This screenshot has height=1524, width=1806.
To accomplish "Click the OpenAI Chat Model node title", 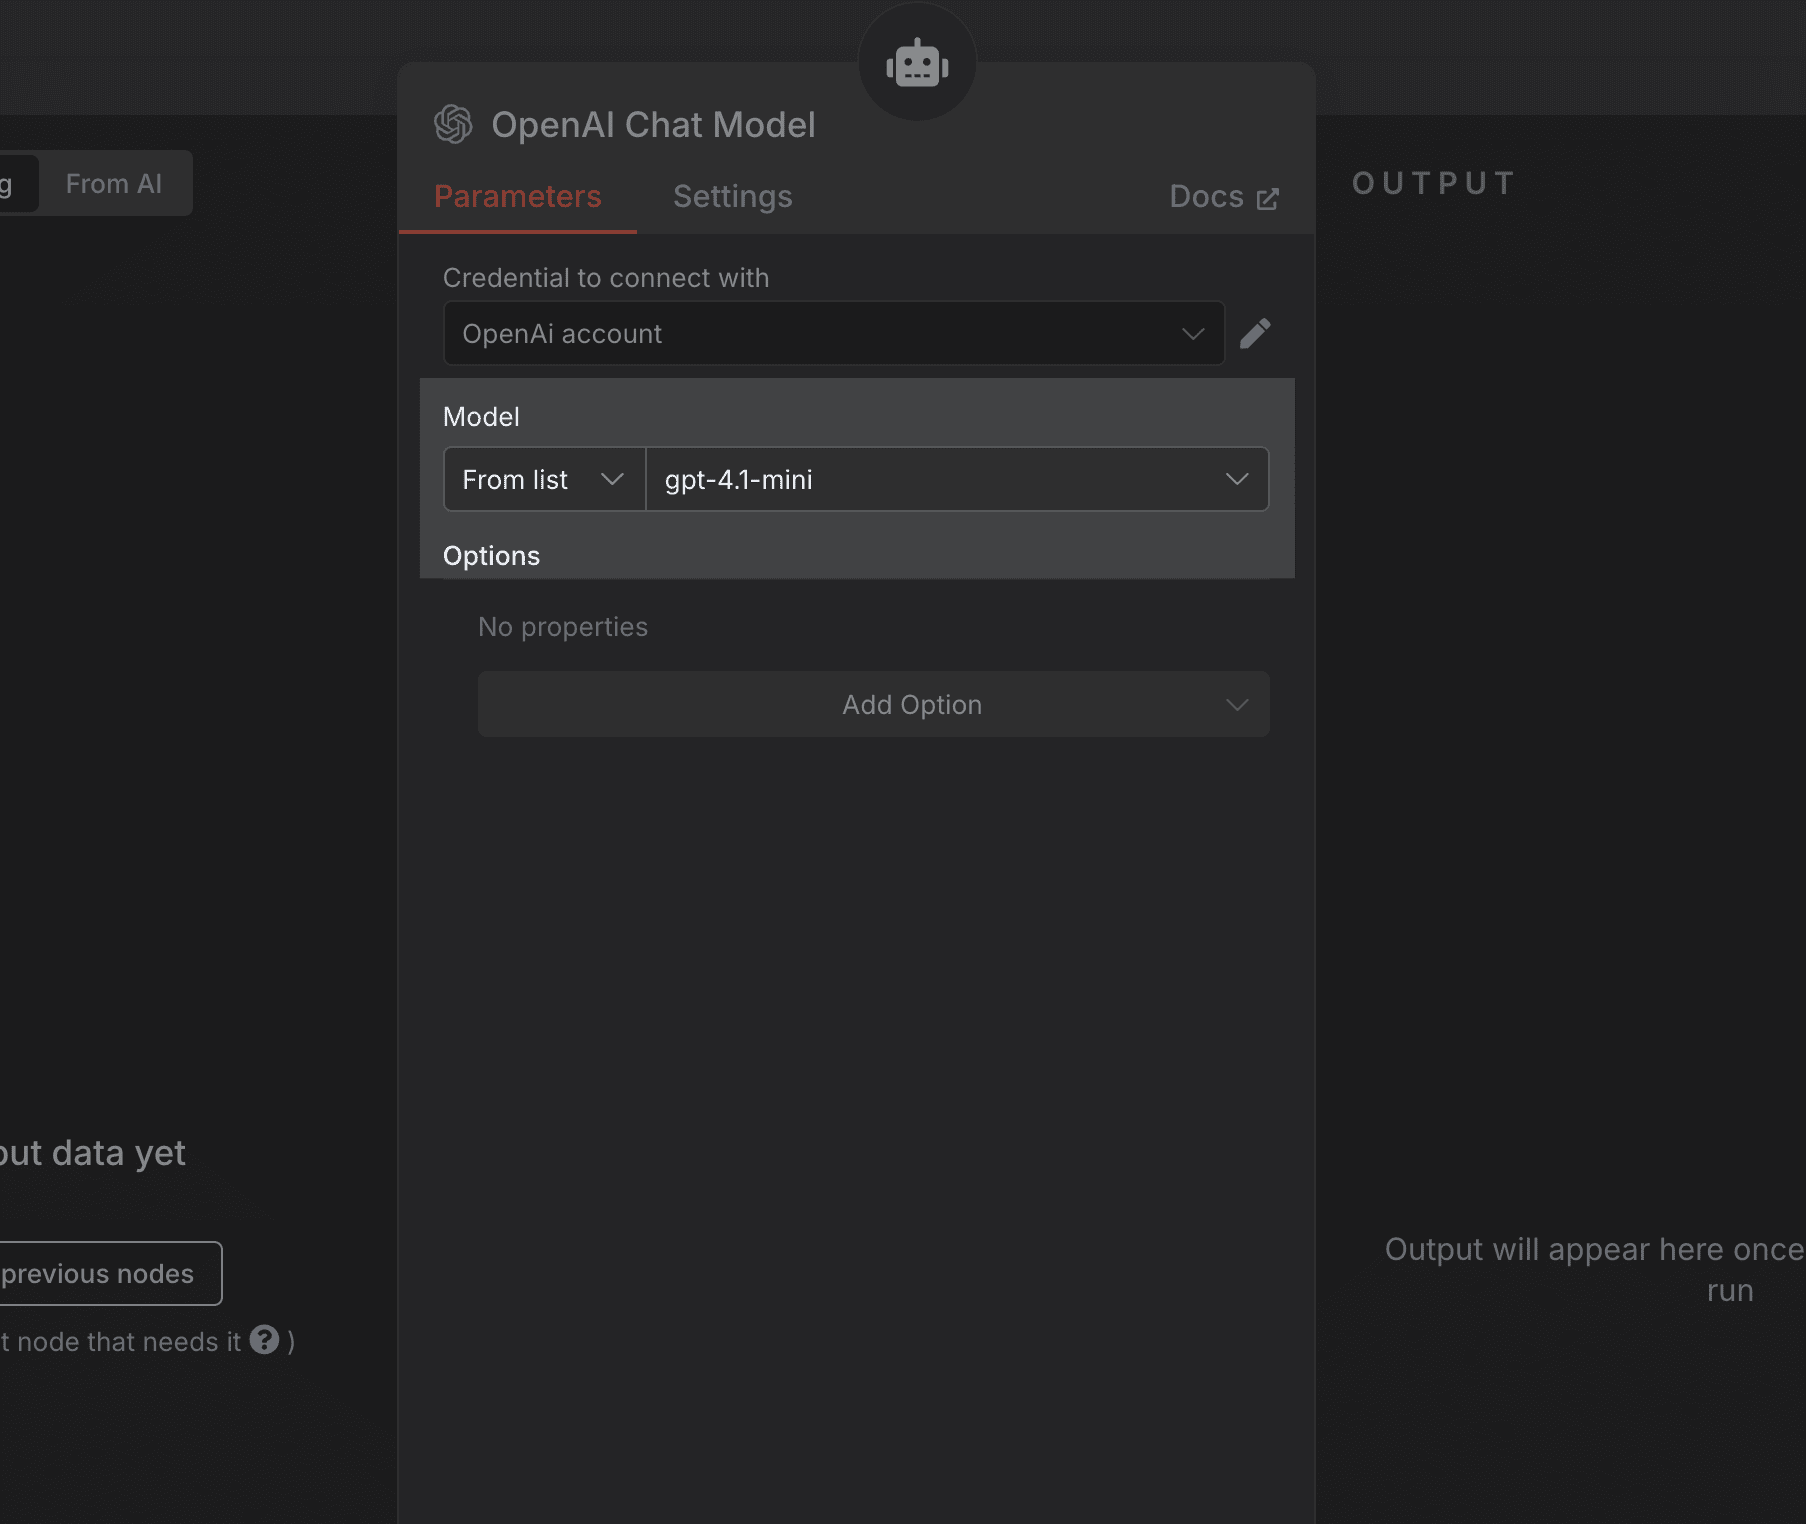I will pos(653,125).
